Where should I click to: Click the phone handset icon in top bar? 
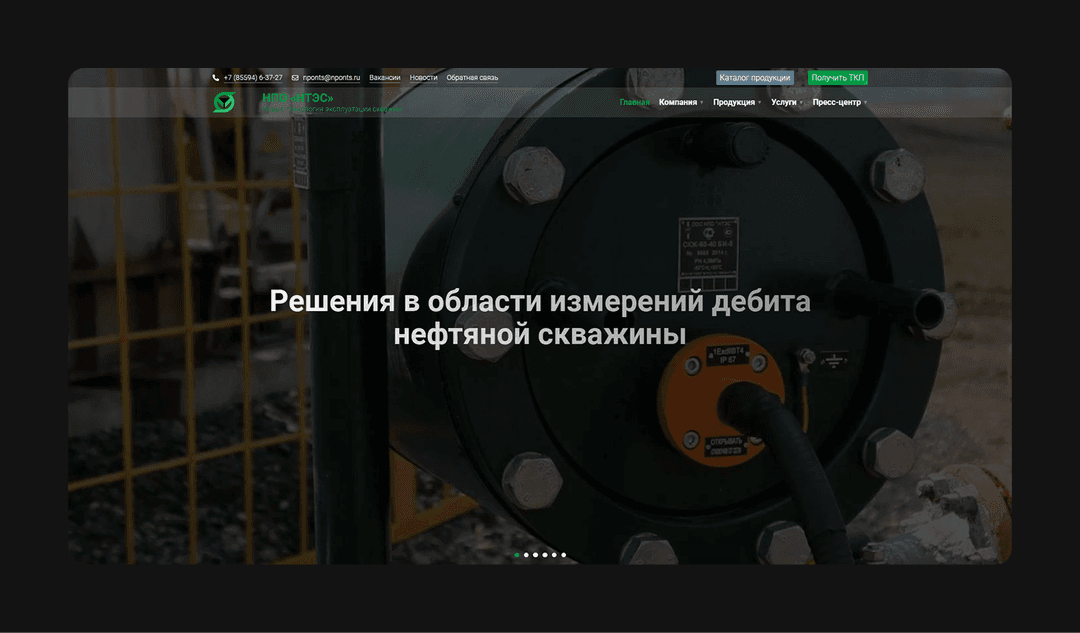(x=216, y=78)
